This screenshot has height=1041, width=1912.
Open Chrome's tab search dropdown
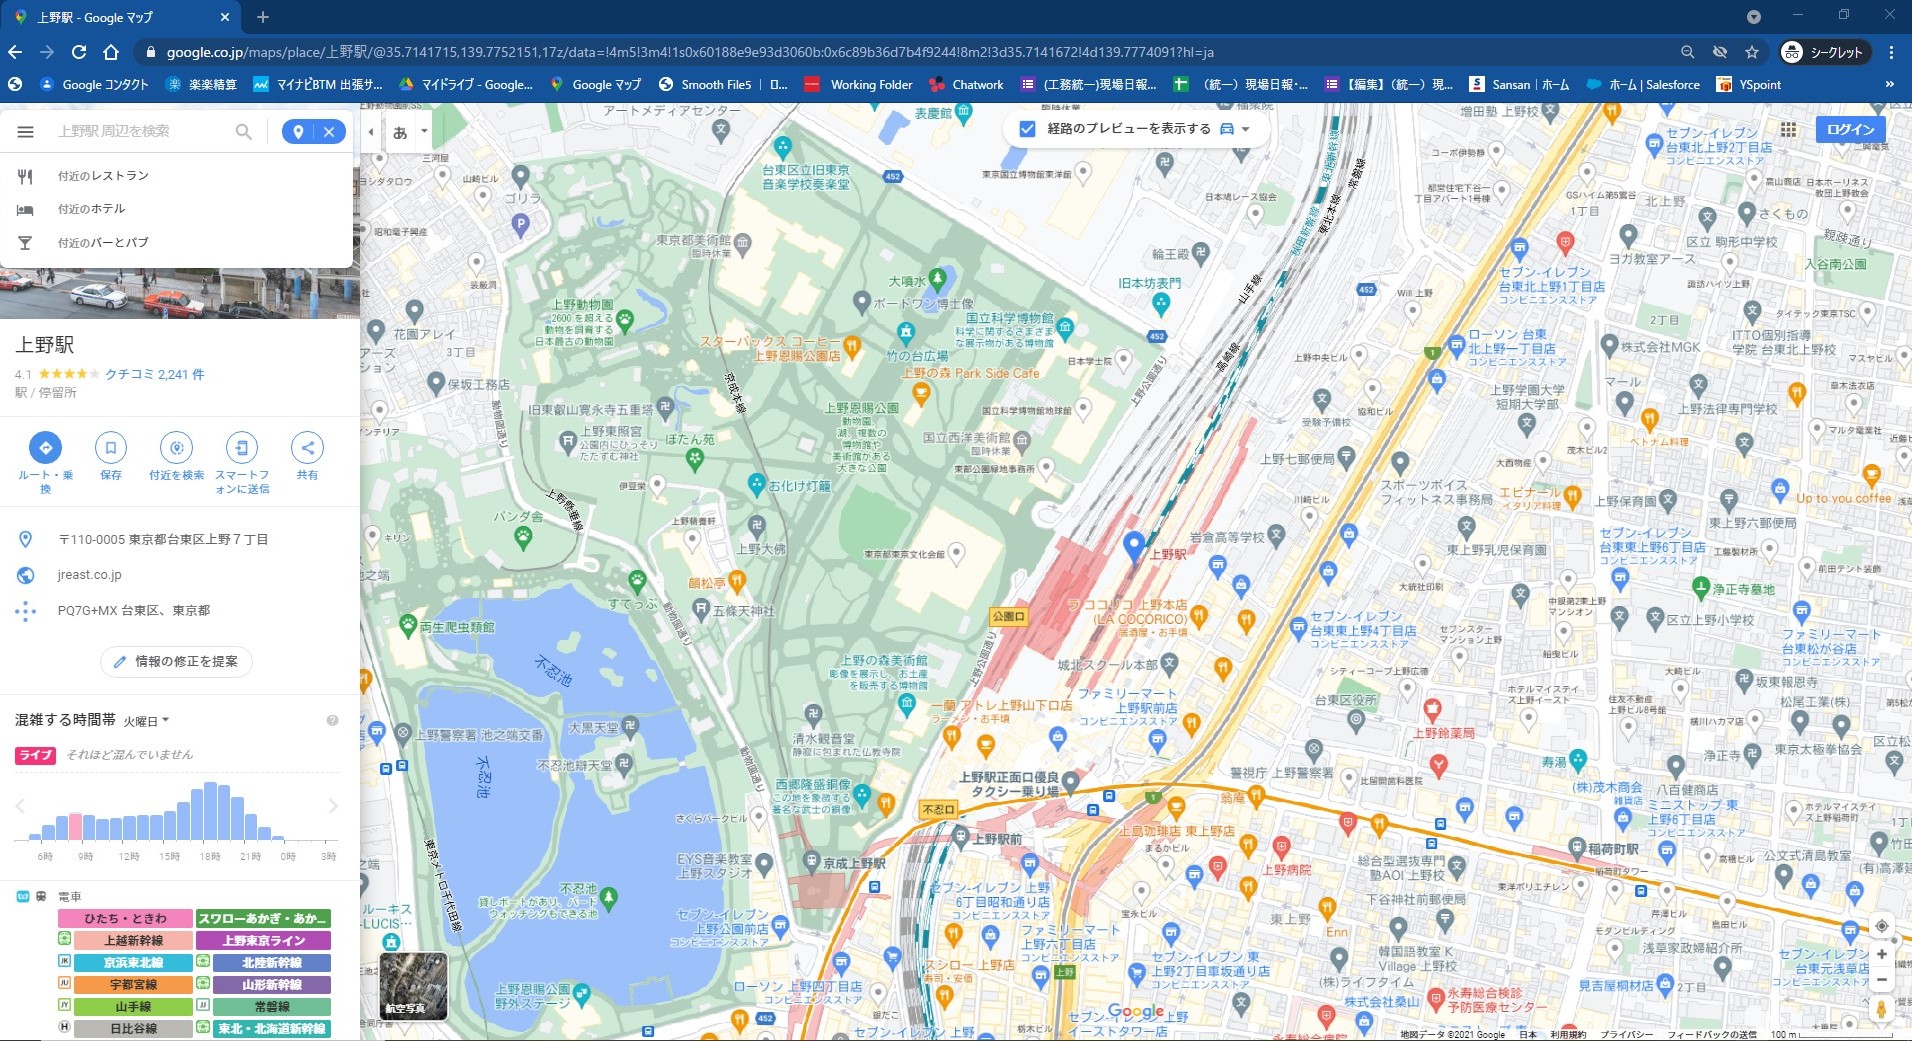click(1754, 17)
